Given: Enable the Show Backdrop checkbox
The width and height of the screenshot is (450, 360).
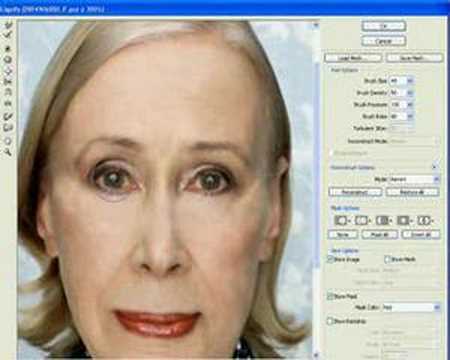Looking at the screenshot, I should click(x=331, y=321).
